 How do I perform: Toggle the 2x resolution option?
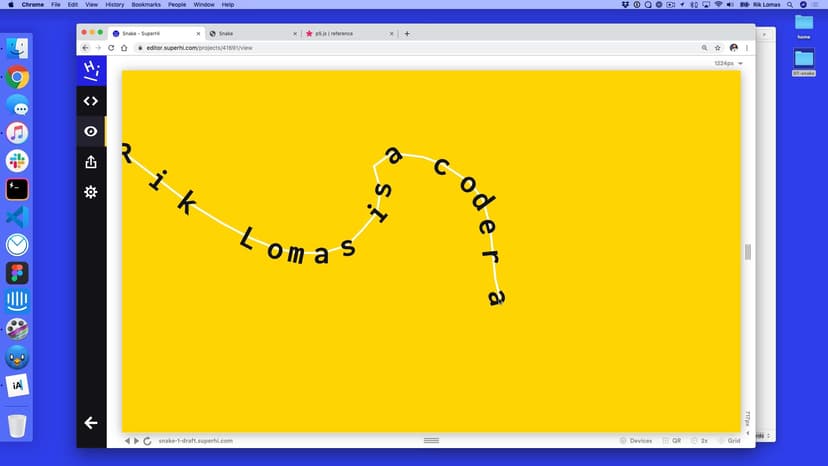click(x=700, y=441)
